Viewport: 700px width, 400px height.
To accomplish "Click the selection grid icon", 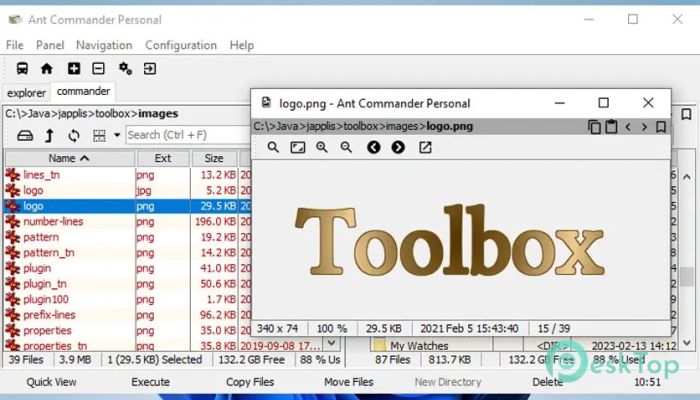I will point(99,135).
